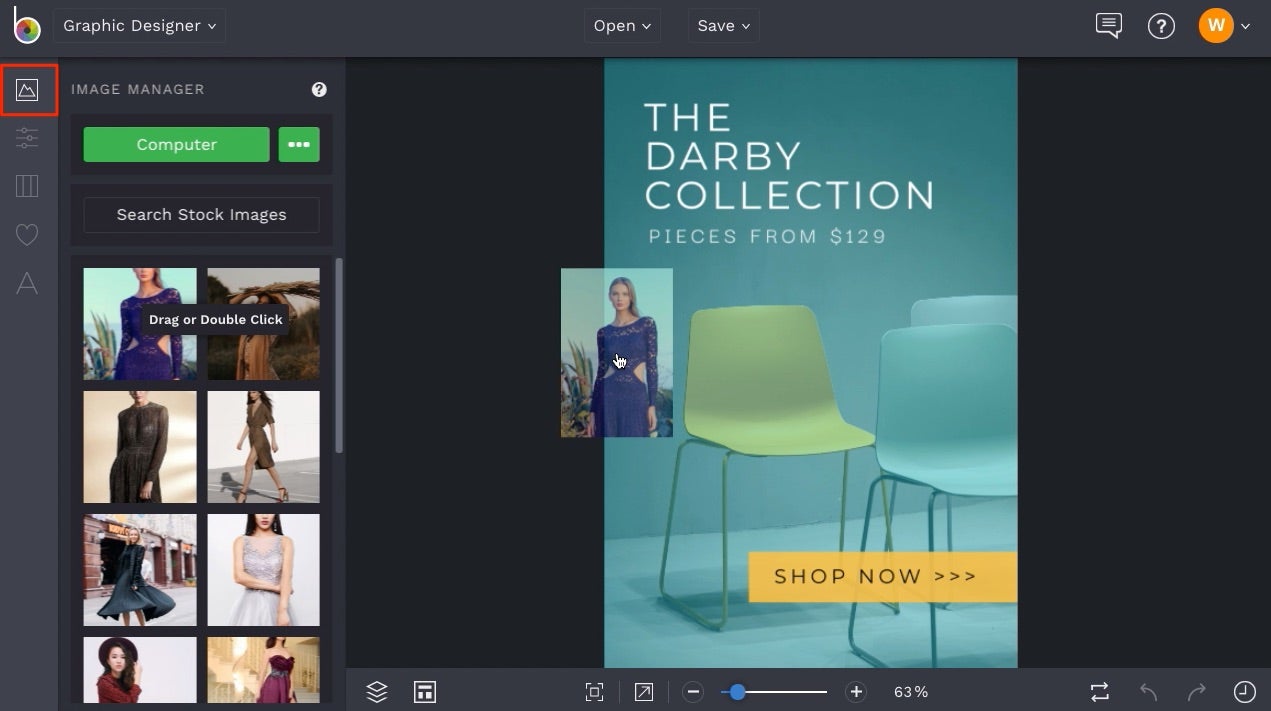Fit the canvas to the screen

[594, 691]
